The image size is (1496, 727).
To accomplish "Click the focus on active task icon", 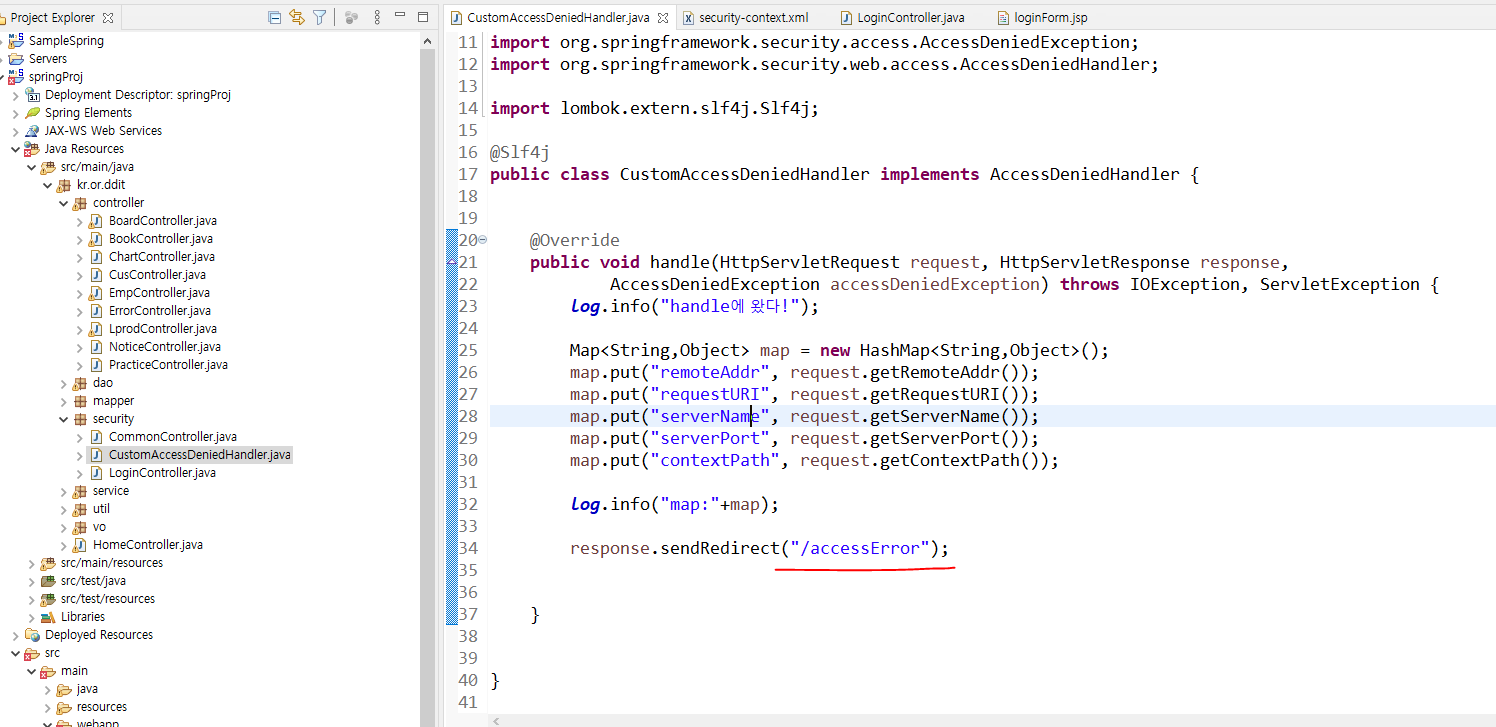I will [351, 17].
